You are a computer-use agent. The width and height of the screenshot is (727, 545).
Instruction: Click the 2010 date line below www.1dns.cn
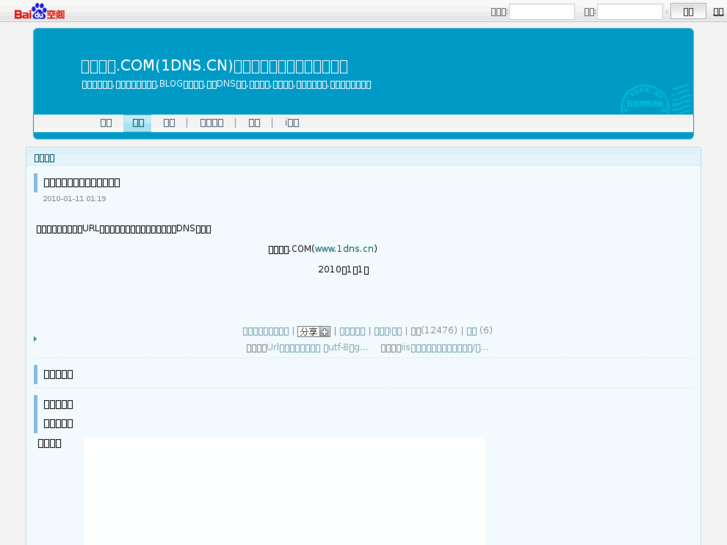[344, 269]
